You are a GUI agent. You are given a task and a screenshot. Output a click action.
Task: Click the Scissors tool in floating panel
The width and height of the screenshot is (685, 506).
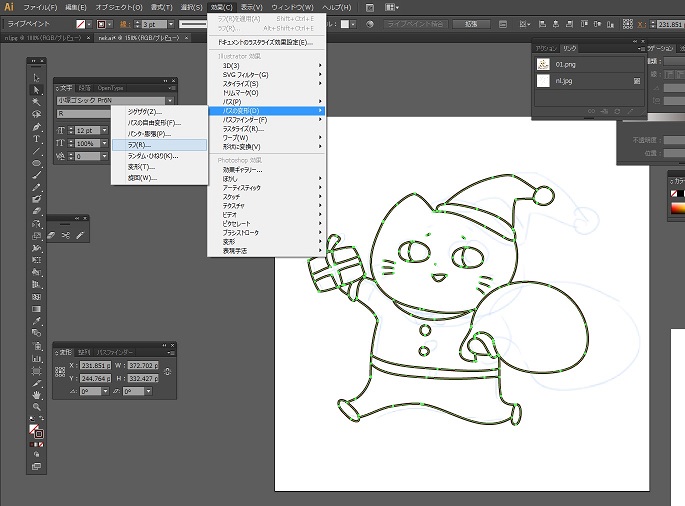point(66,236)
